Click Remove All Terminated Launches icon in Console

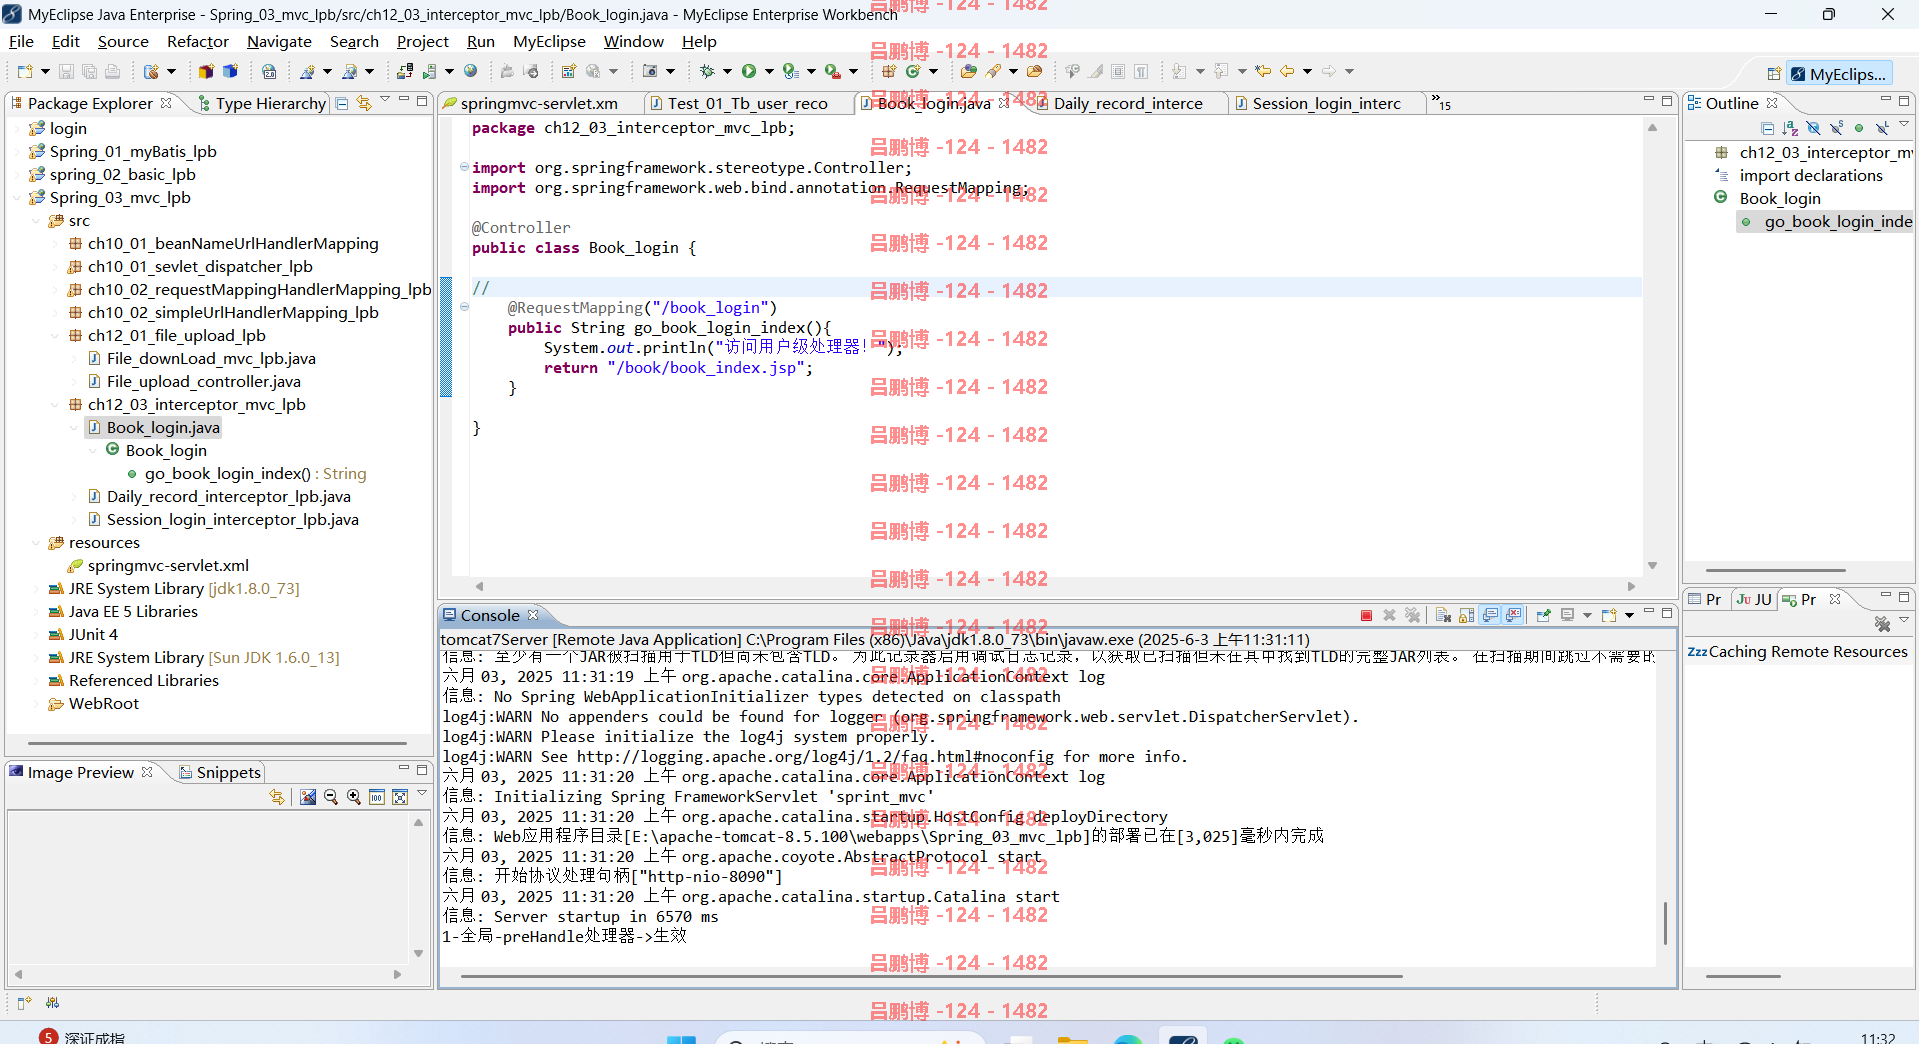1412,615
